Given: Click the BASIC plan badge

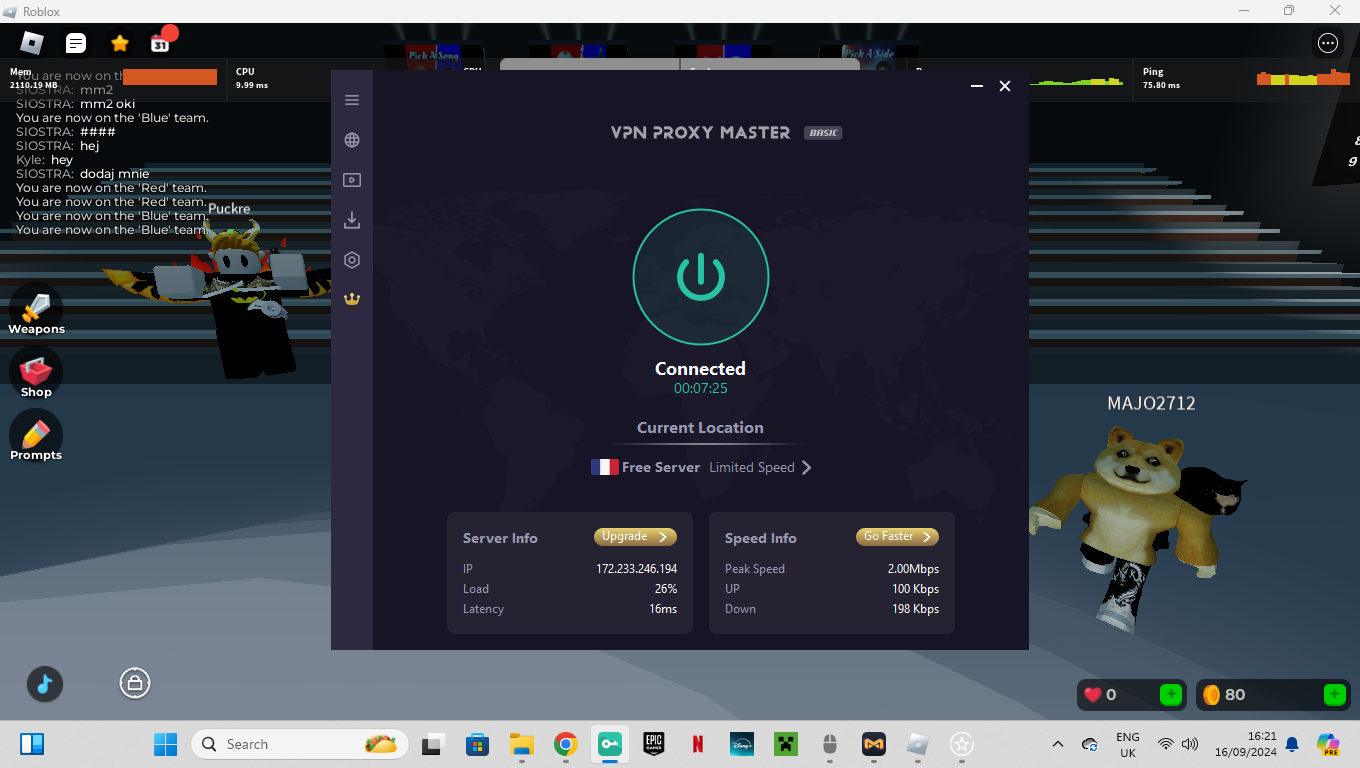Looking at the screenshot, I should (x=823, y=132).
